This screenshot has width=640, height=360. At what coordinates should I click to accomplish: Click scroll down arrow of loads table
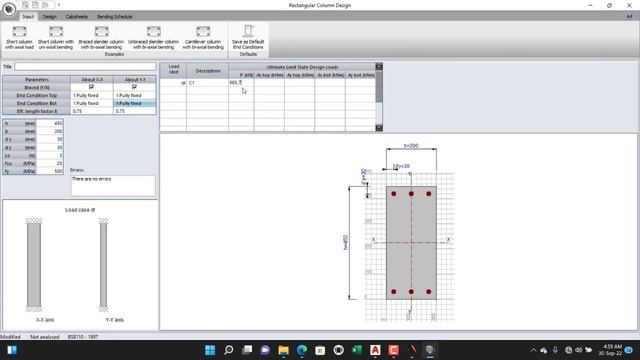[379, 128]
